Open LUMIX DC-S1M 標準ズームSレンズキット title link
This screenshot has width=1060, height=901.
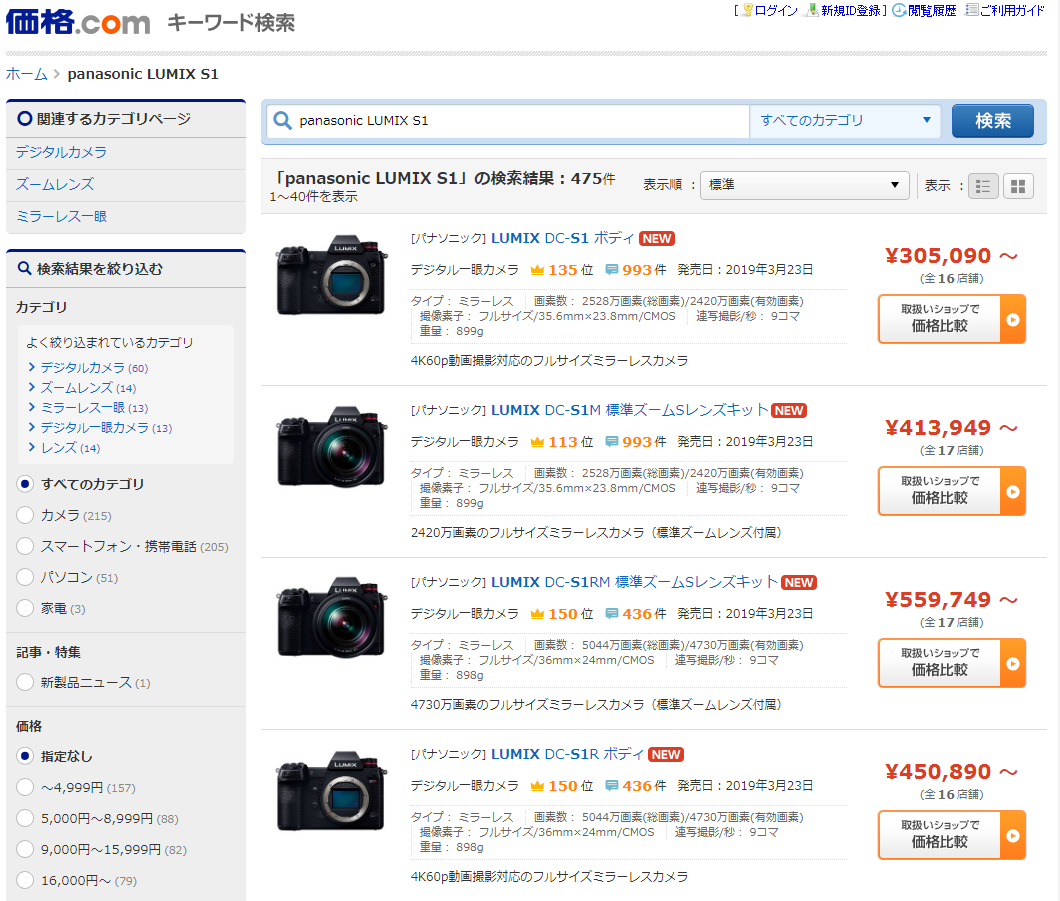(629, 410)
